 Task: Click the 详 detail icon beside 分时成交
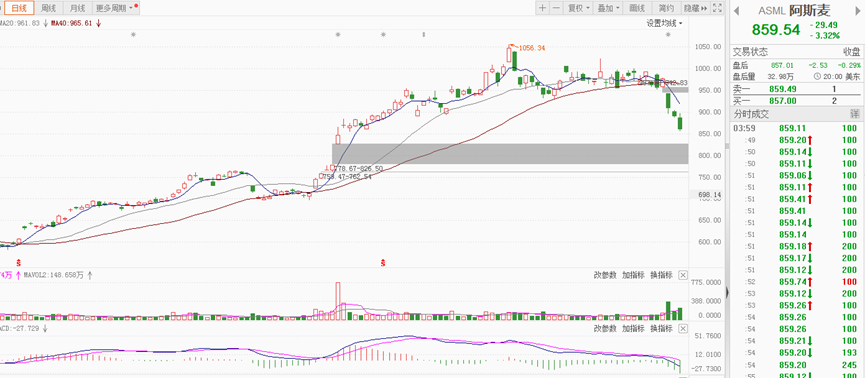click(x=855, y=114)
